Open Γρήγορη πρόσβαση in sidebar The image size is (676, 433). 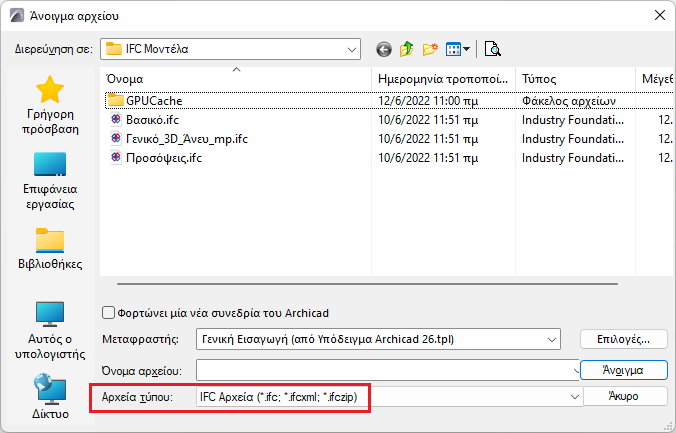50,105
